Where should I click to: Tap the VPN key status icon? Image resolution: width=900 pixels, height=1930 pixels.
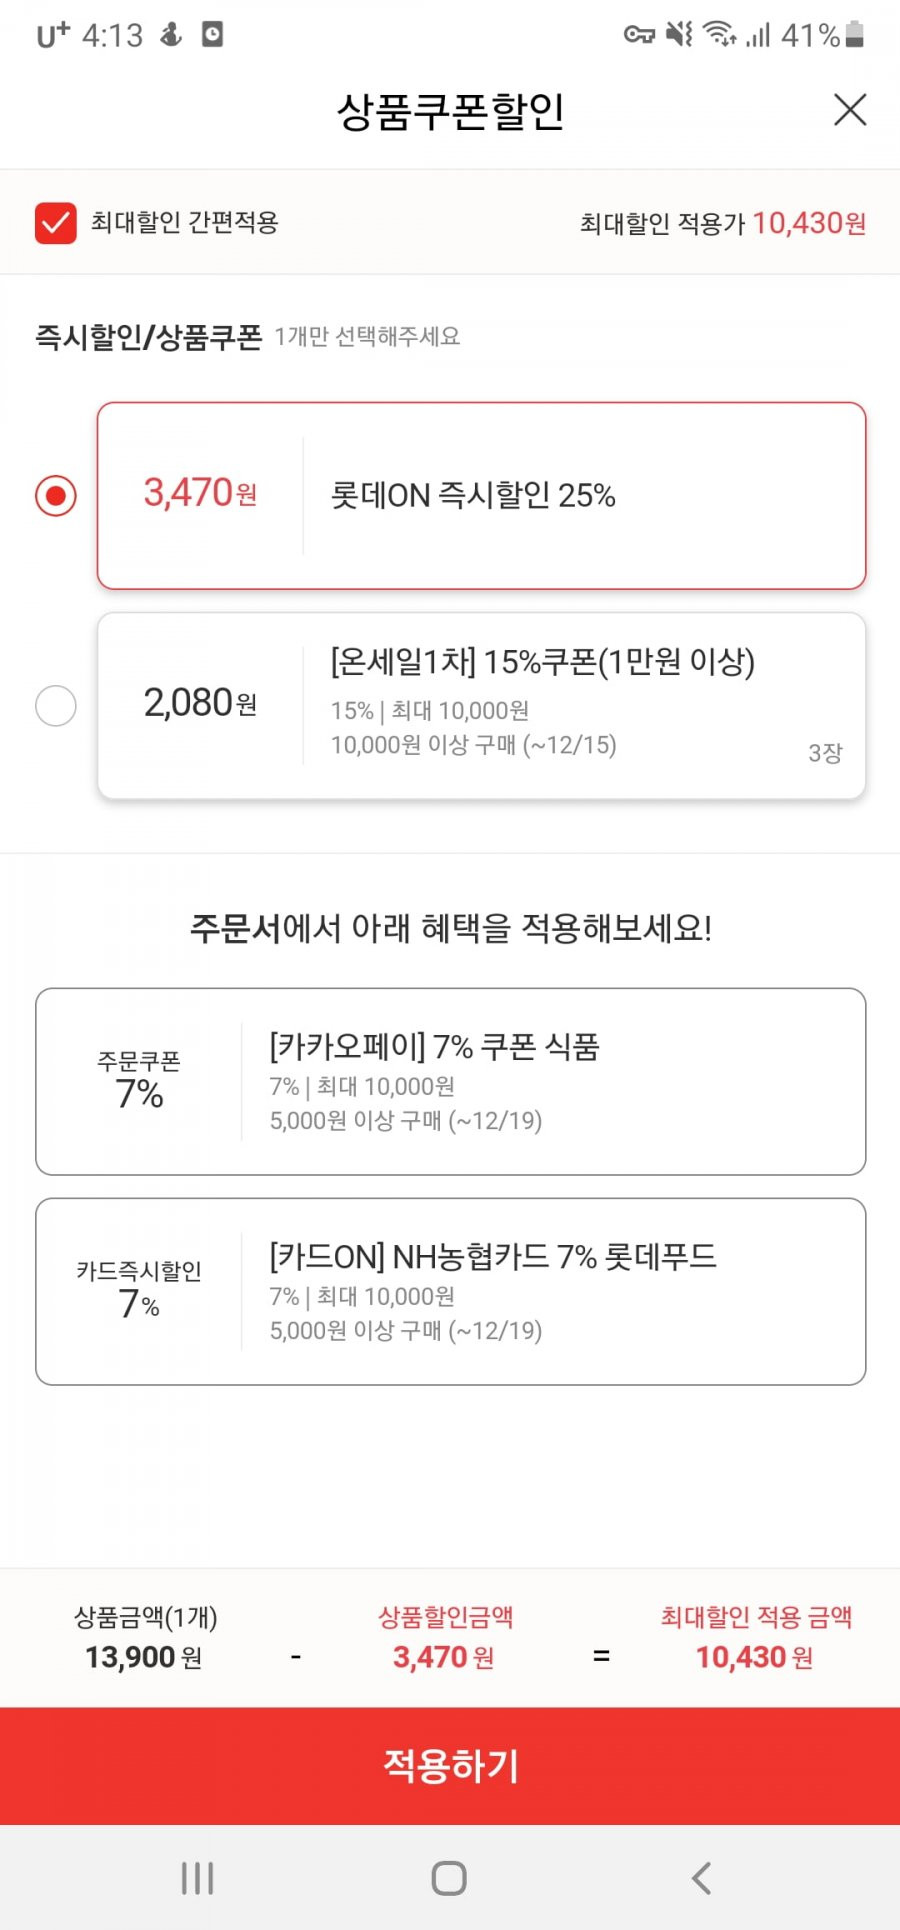[639, 35]
